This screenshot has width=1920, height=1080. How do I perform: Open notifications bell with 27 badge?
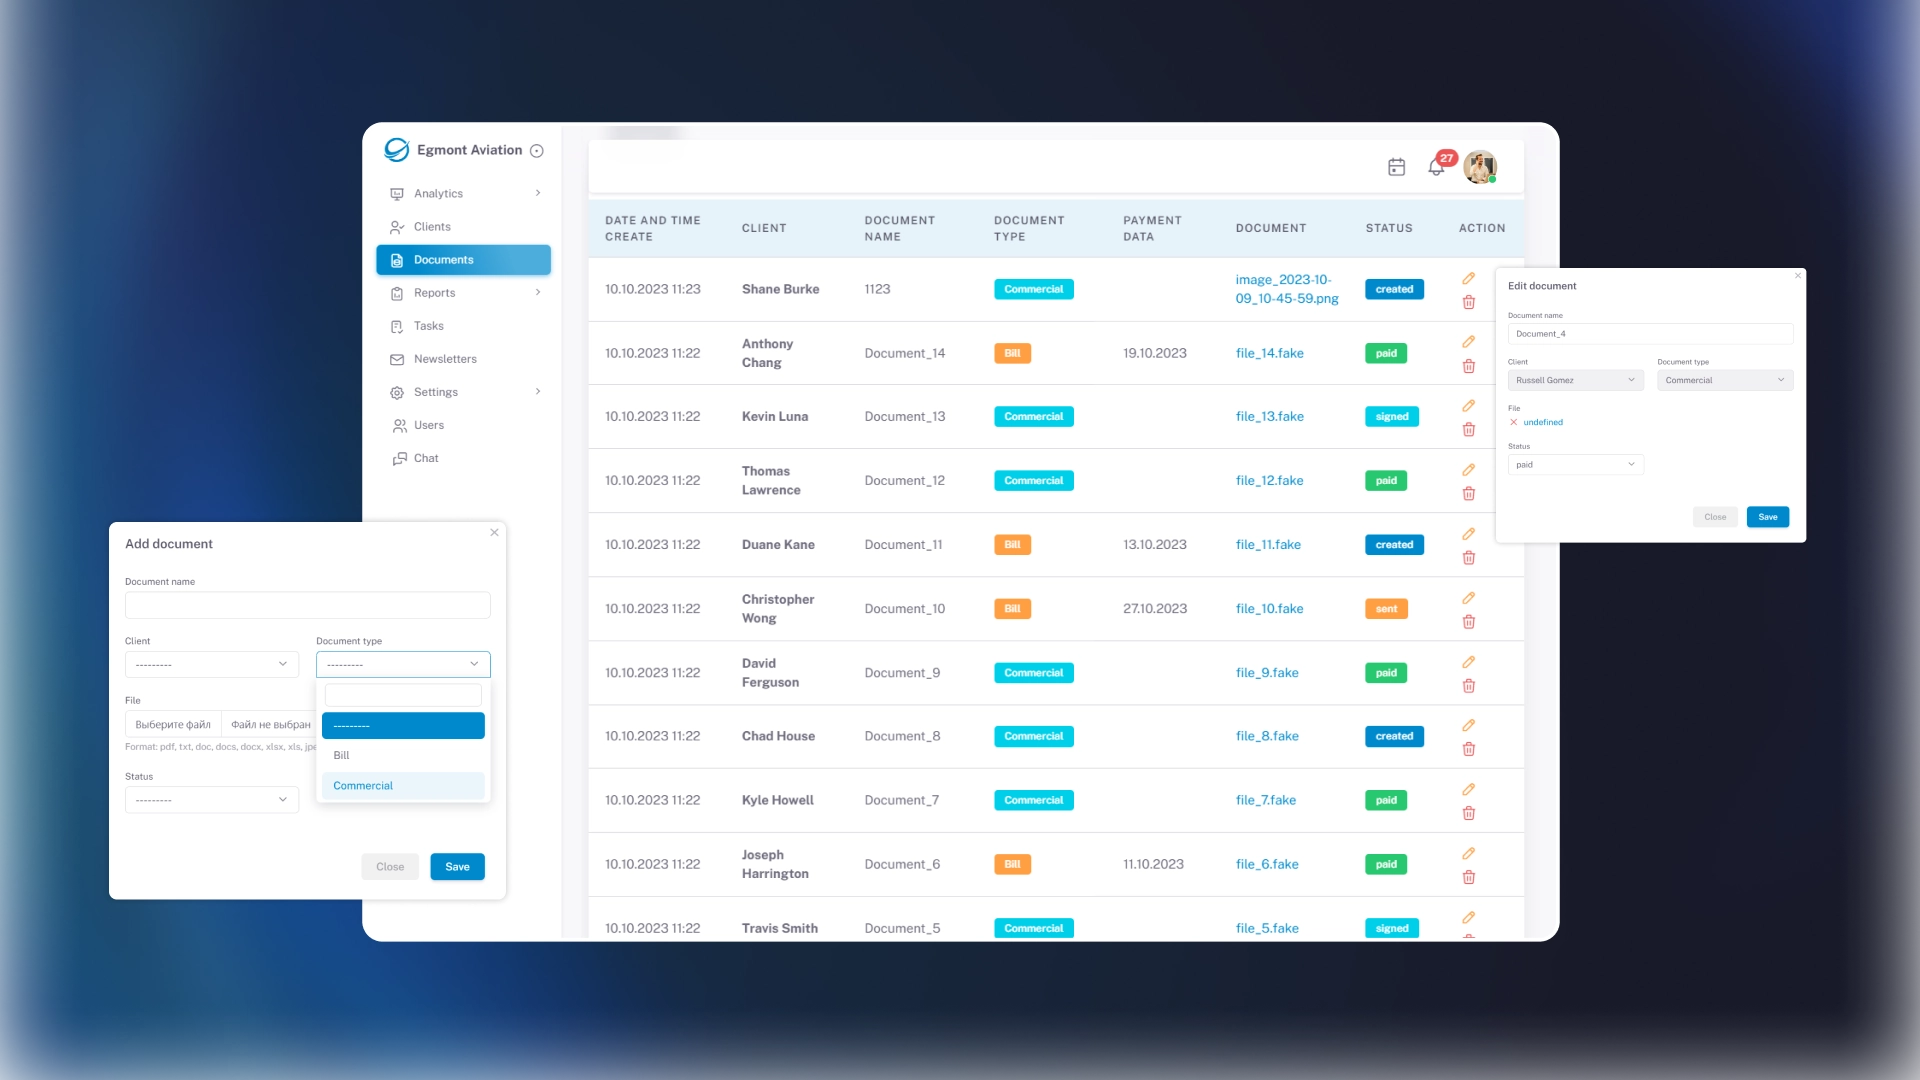[1436, 167]
